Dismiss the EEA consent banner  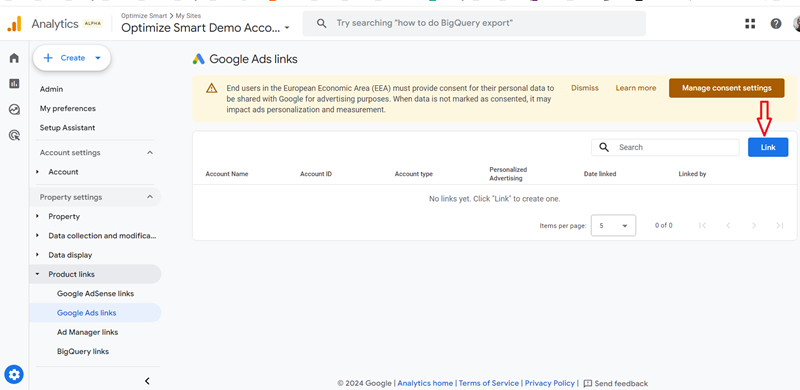tap(585, 88)
